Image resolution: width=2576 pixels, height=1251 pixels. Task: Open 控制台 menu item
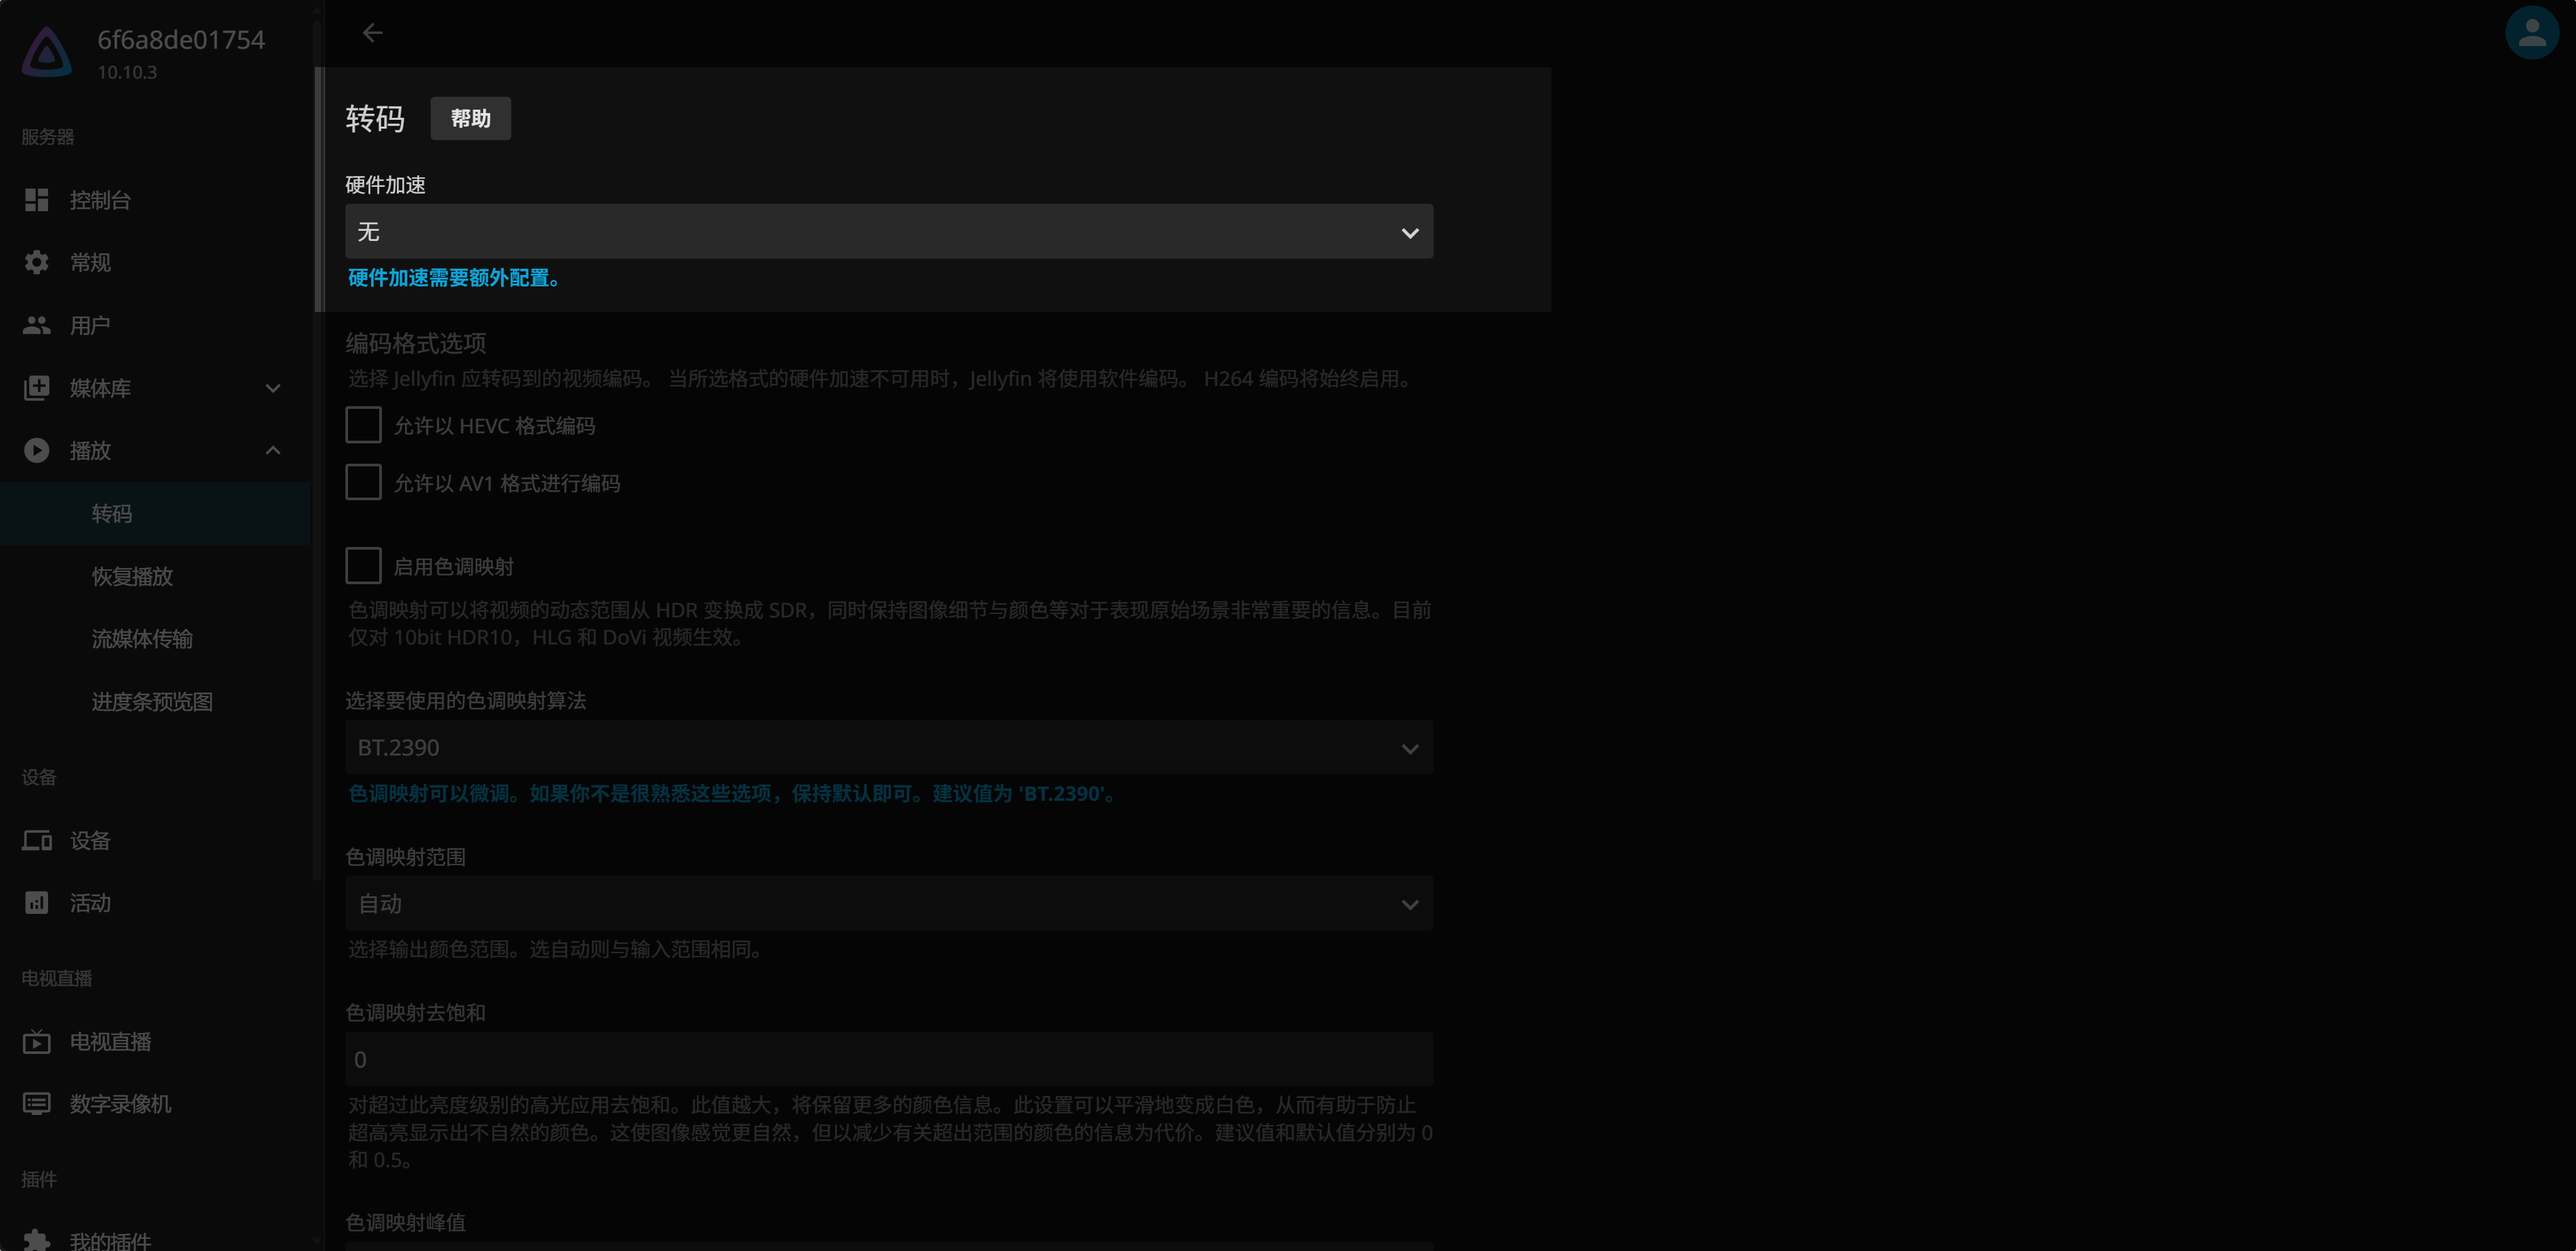(x=155, y=200)
